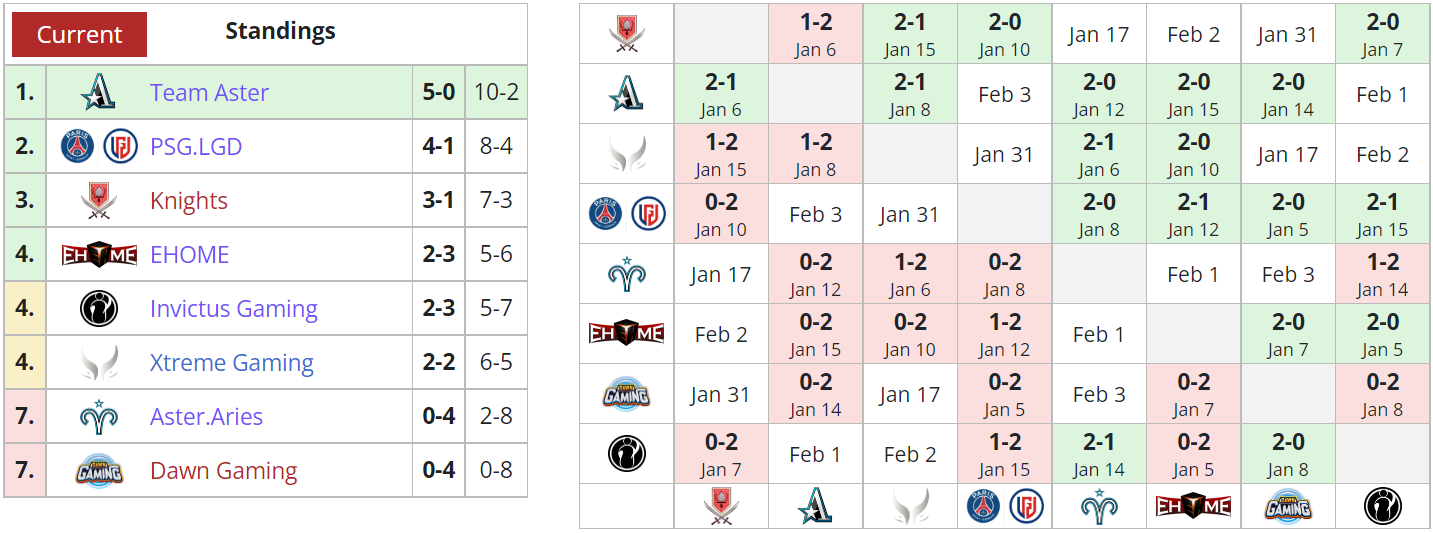The height and width of the screenshot is (533, 1433).
Task: Click EHOME logo in crosstable bottom row
Action: pyautogui.click(x=1193, y=506)
